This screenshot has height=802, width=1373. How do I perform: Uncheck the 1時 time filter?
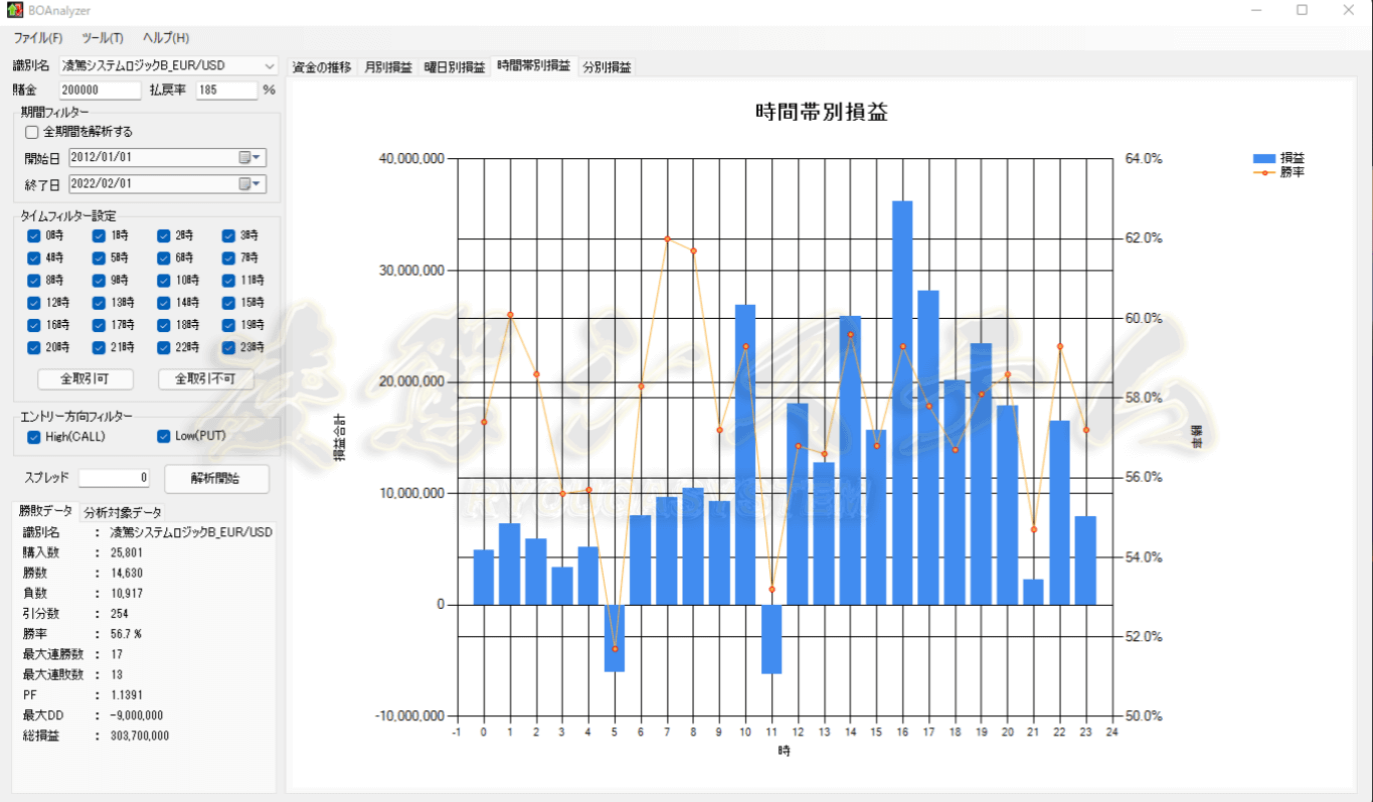click(x=99, y=236)
